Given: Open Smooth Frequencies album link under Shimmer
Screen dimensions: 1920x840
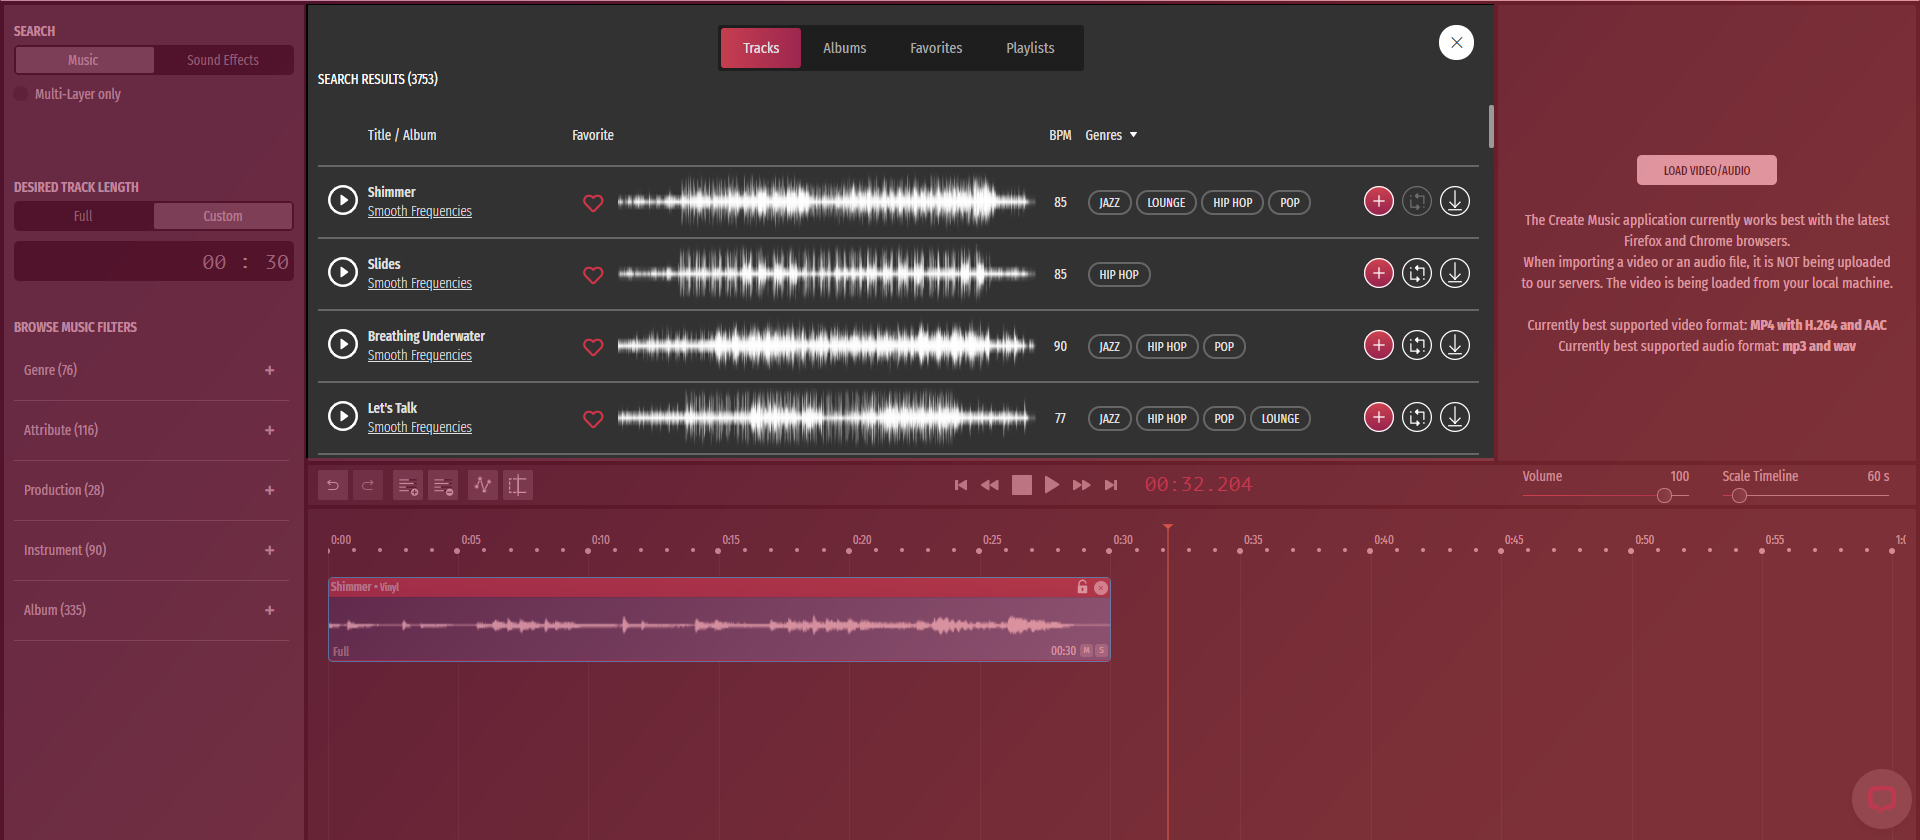Looking at the screenshot, I should pos(420,212).
